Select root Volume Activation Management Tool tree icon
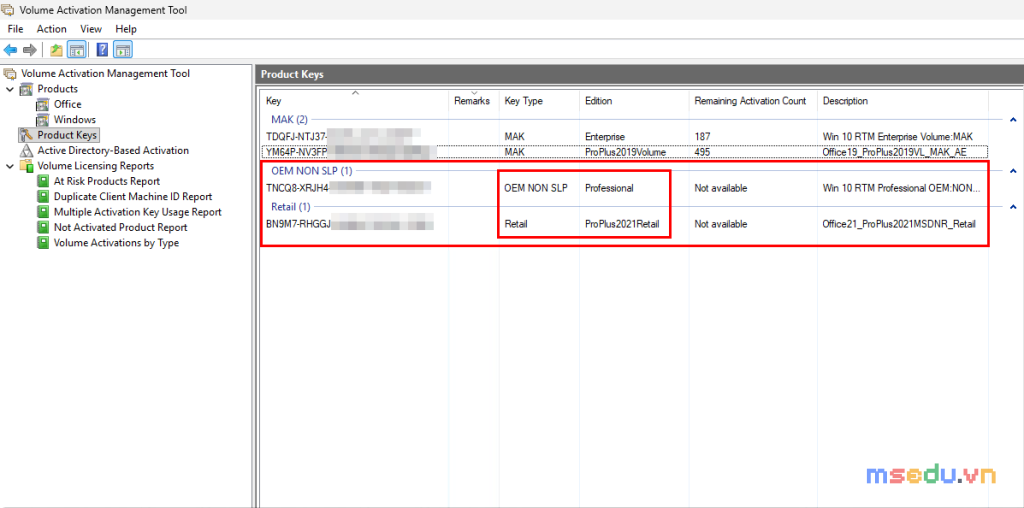1024x508 pixels. point(10,73)
